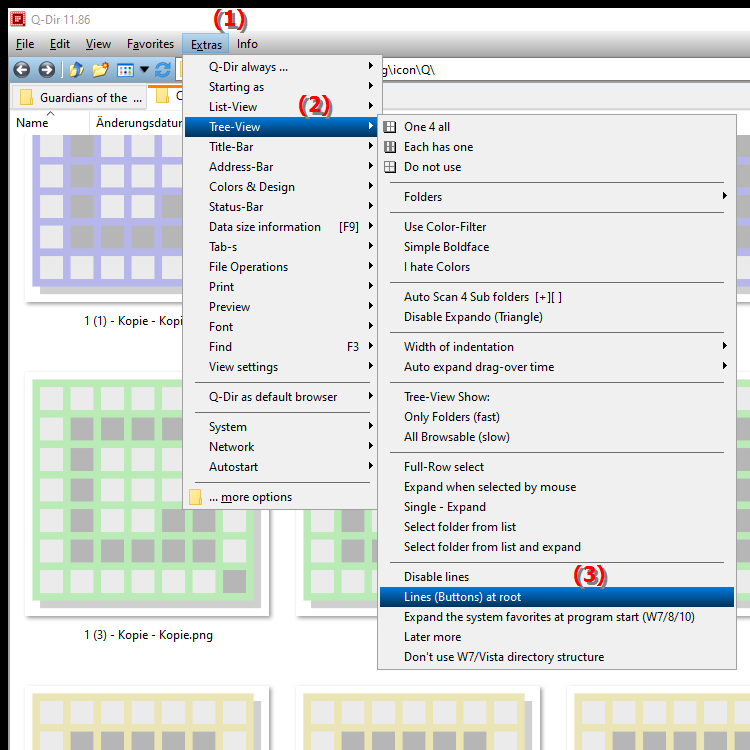The image size is (750, 750).
Task: Click the Q-Dir application icon in title bar
Action: click(x=18, y=19)
